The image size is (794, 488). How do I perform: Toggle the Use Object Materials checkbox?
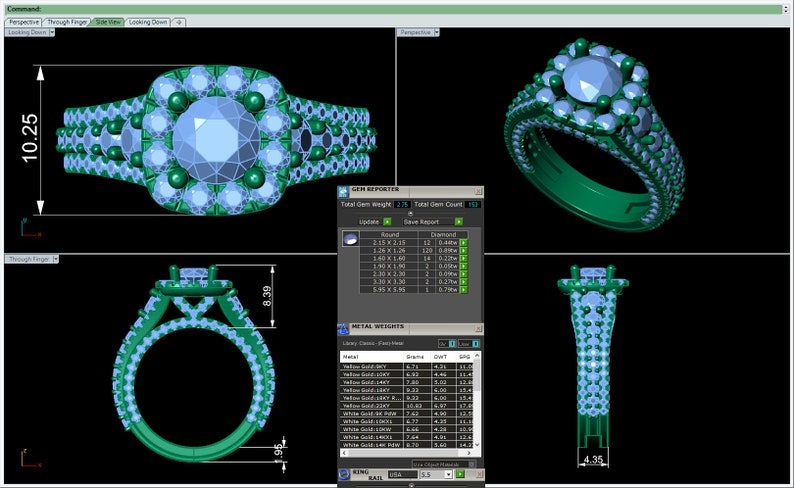(x=471, y=464)
